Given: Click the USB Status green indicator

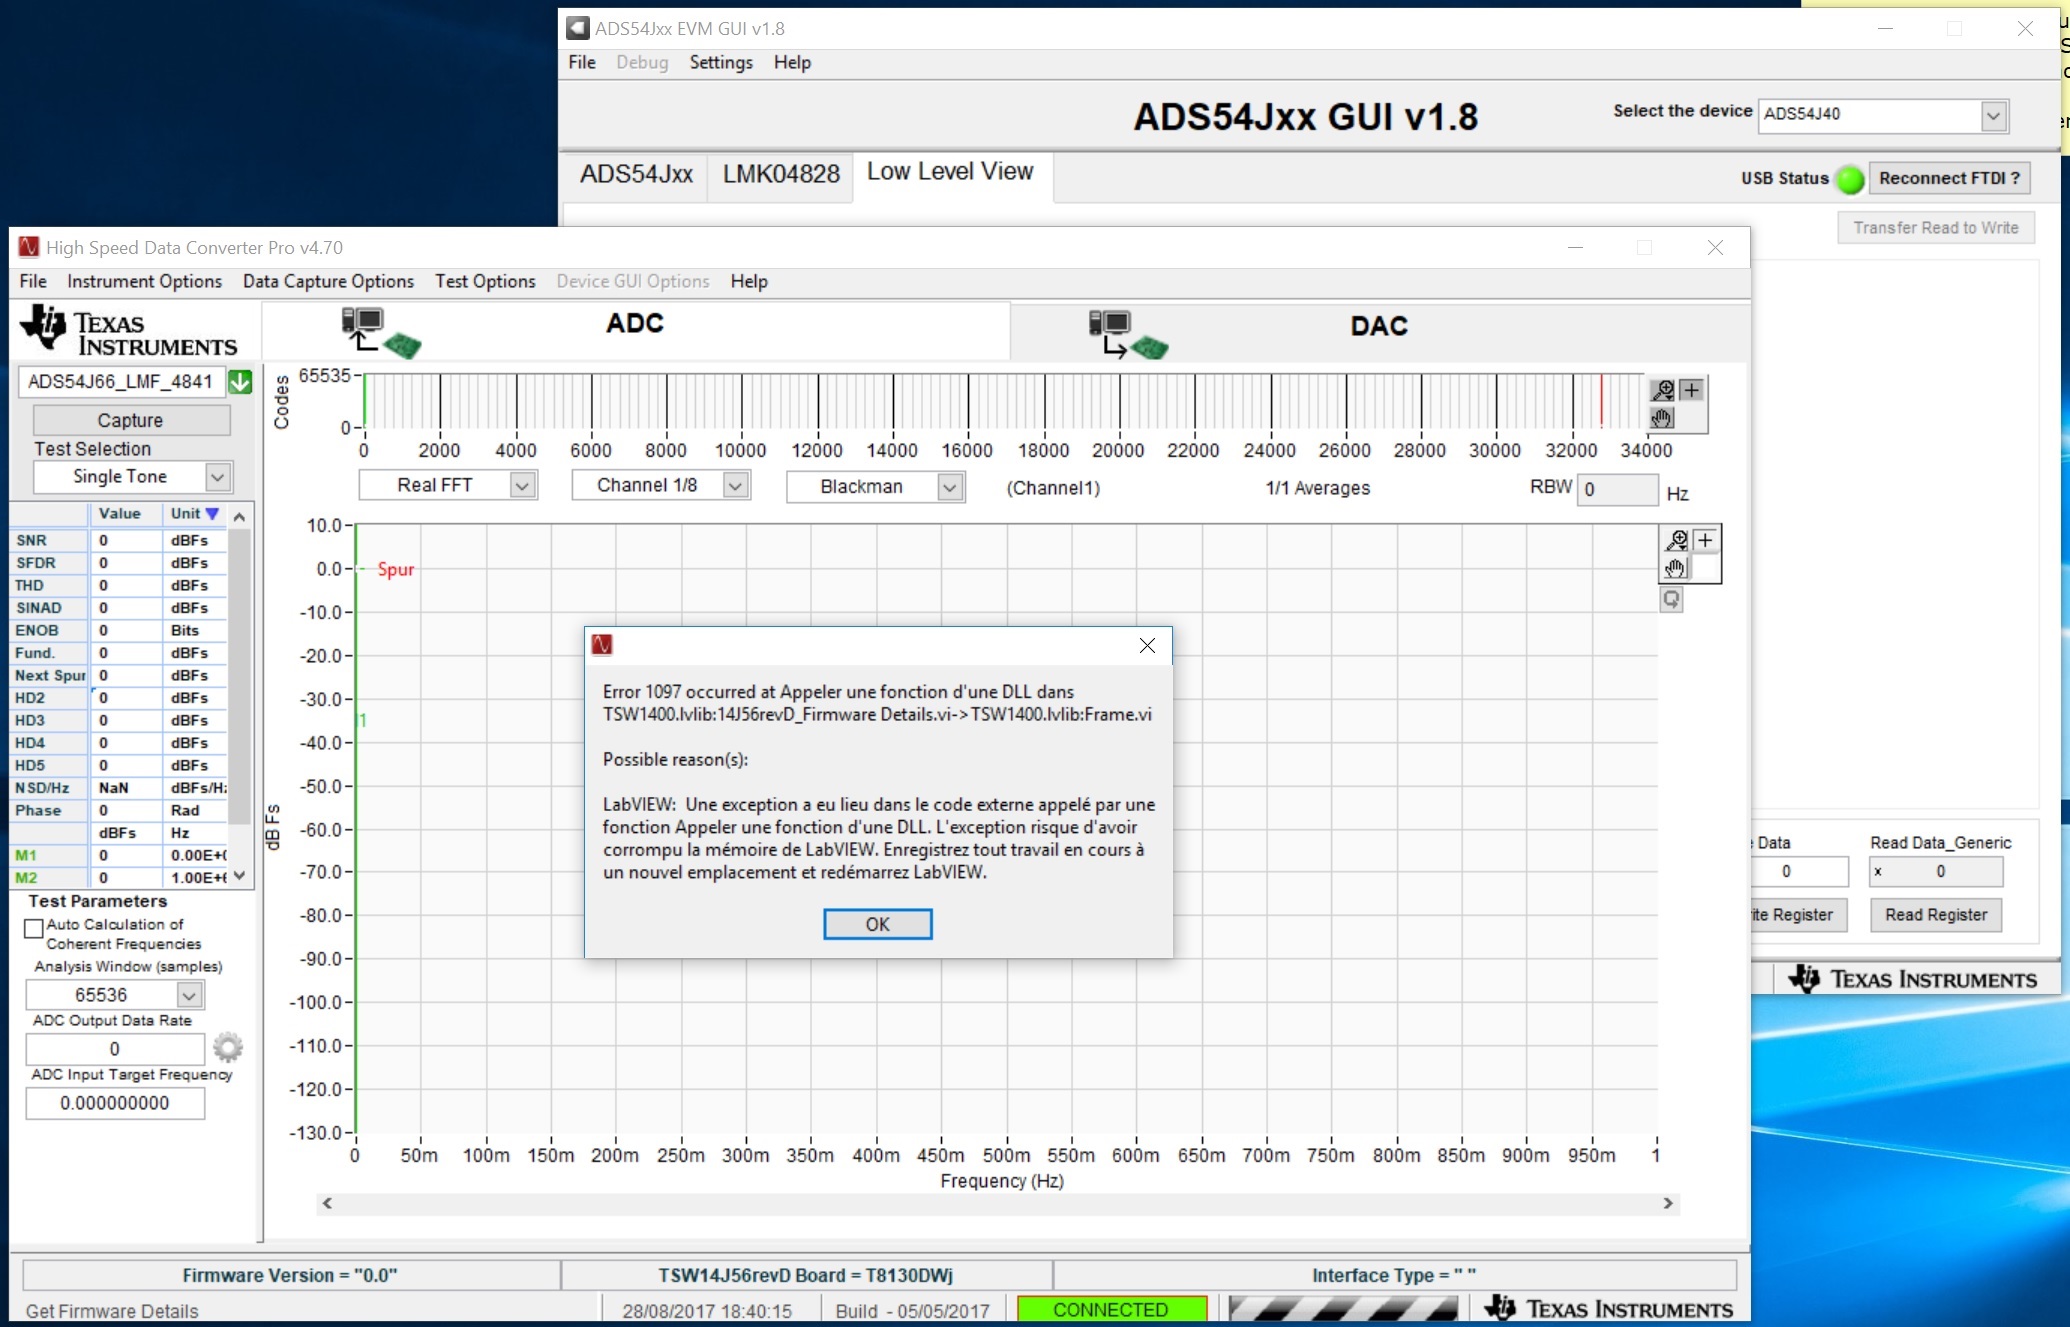Looking at the screenshot, I should [x=1850, y=179].
